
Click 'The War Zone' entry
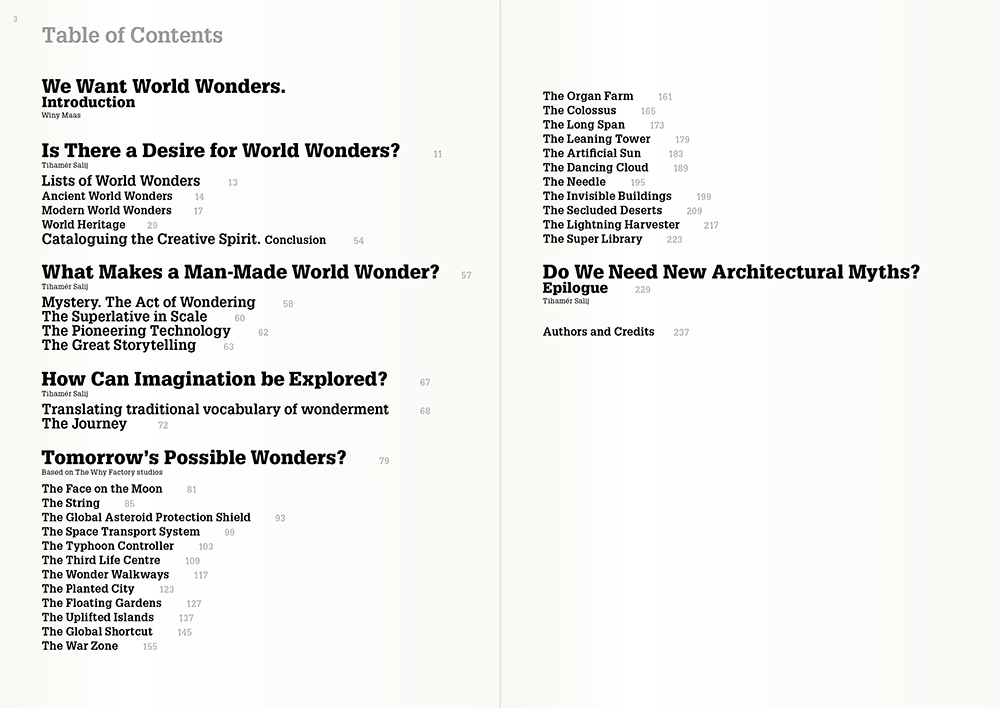[80, 646]
